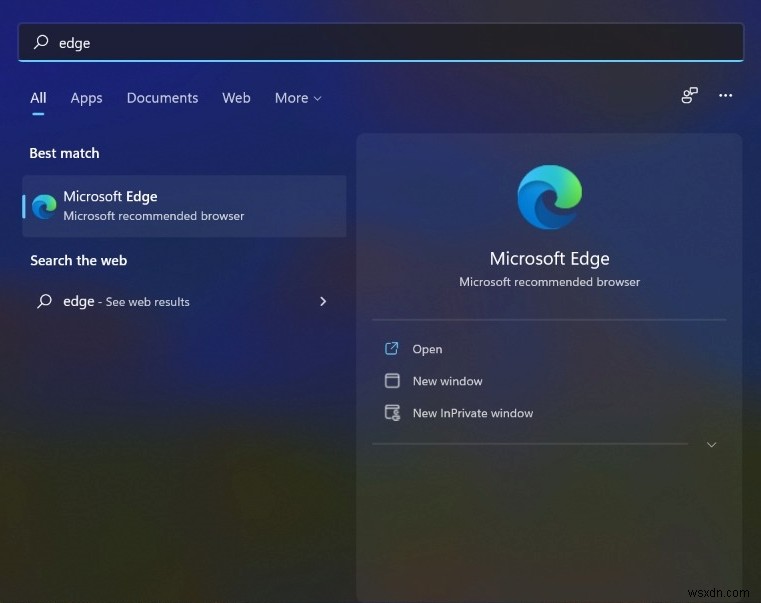This screenshot has width=761, height=603.
Task: Click the New window icon
Action: (392, 381)
